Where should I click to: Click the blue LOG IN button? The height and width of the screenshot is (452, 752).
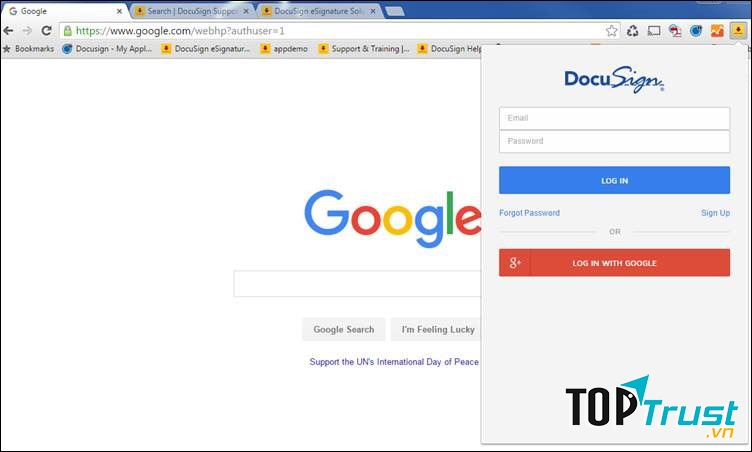pos(614,180)
